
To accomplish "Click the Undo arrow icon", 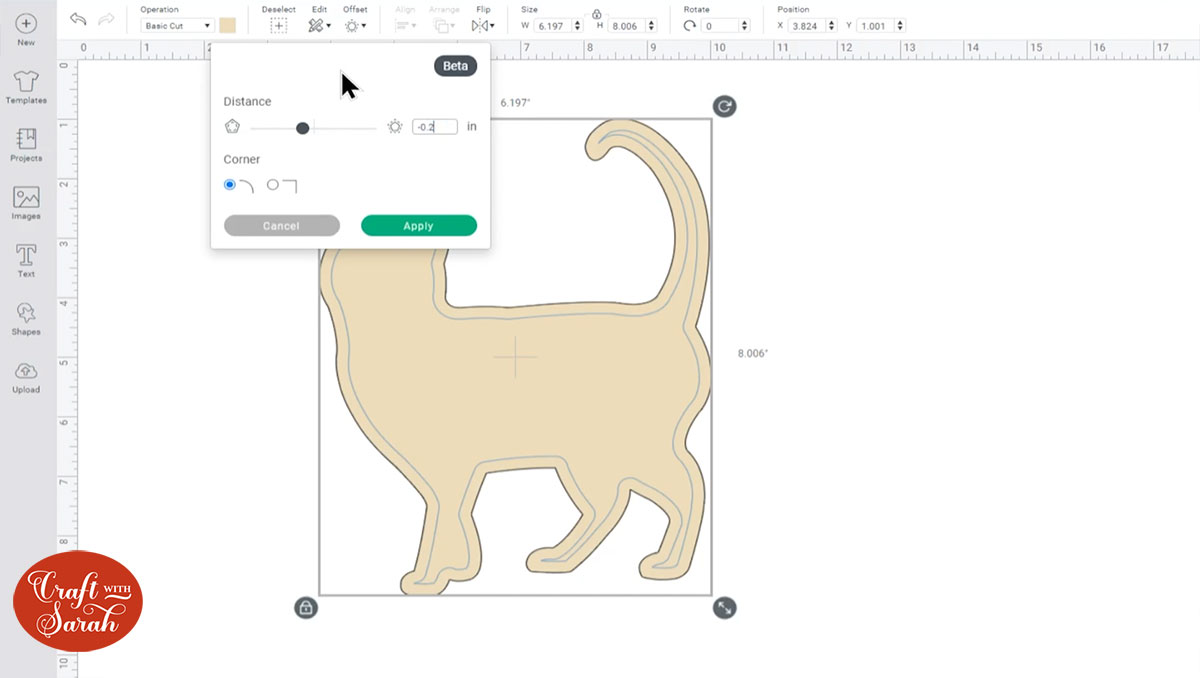I will pyautogui.click(x=78, y=17).
